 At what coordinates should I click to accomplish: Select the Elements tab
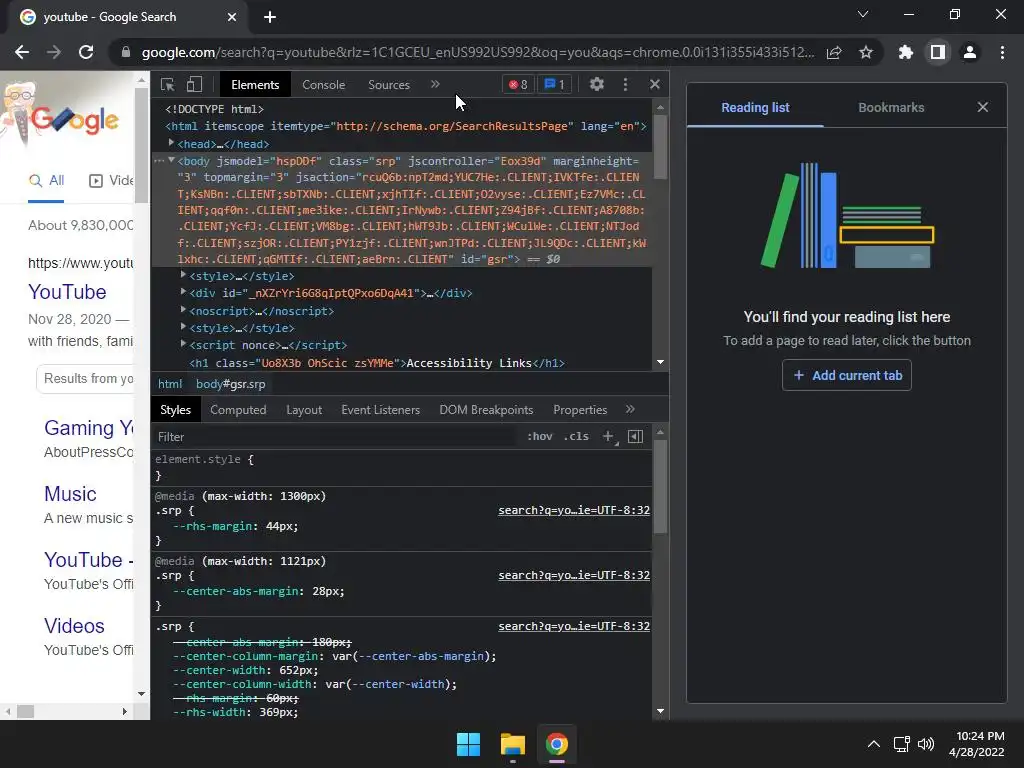[x=255, y=84]
